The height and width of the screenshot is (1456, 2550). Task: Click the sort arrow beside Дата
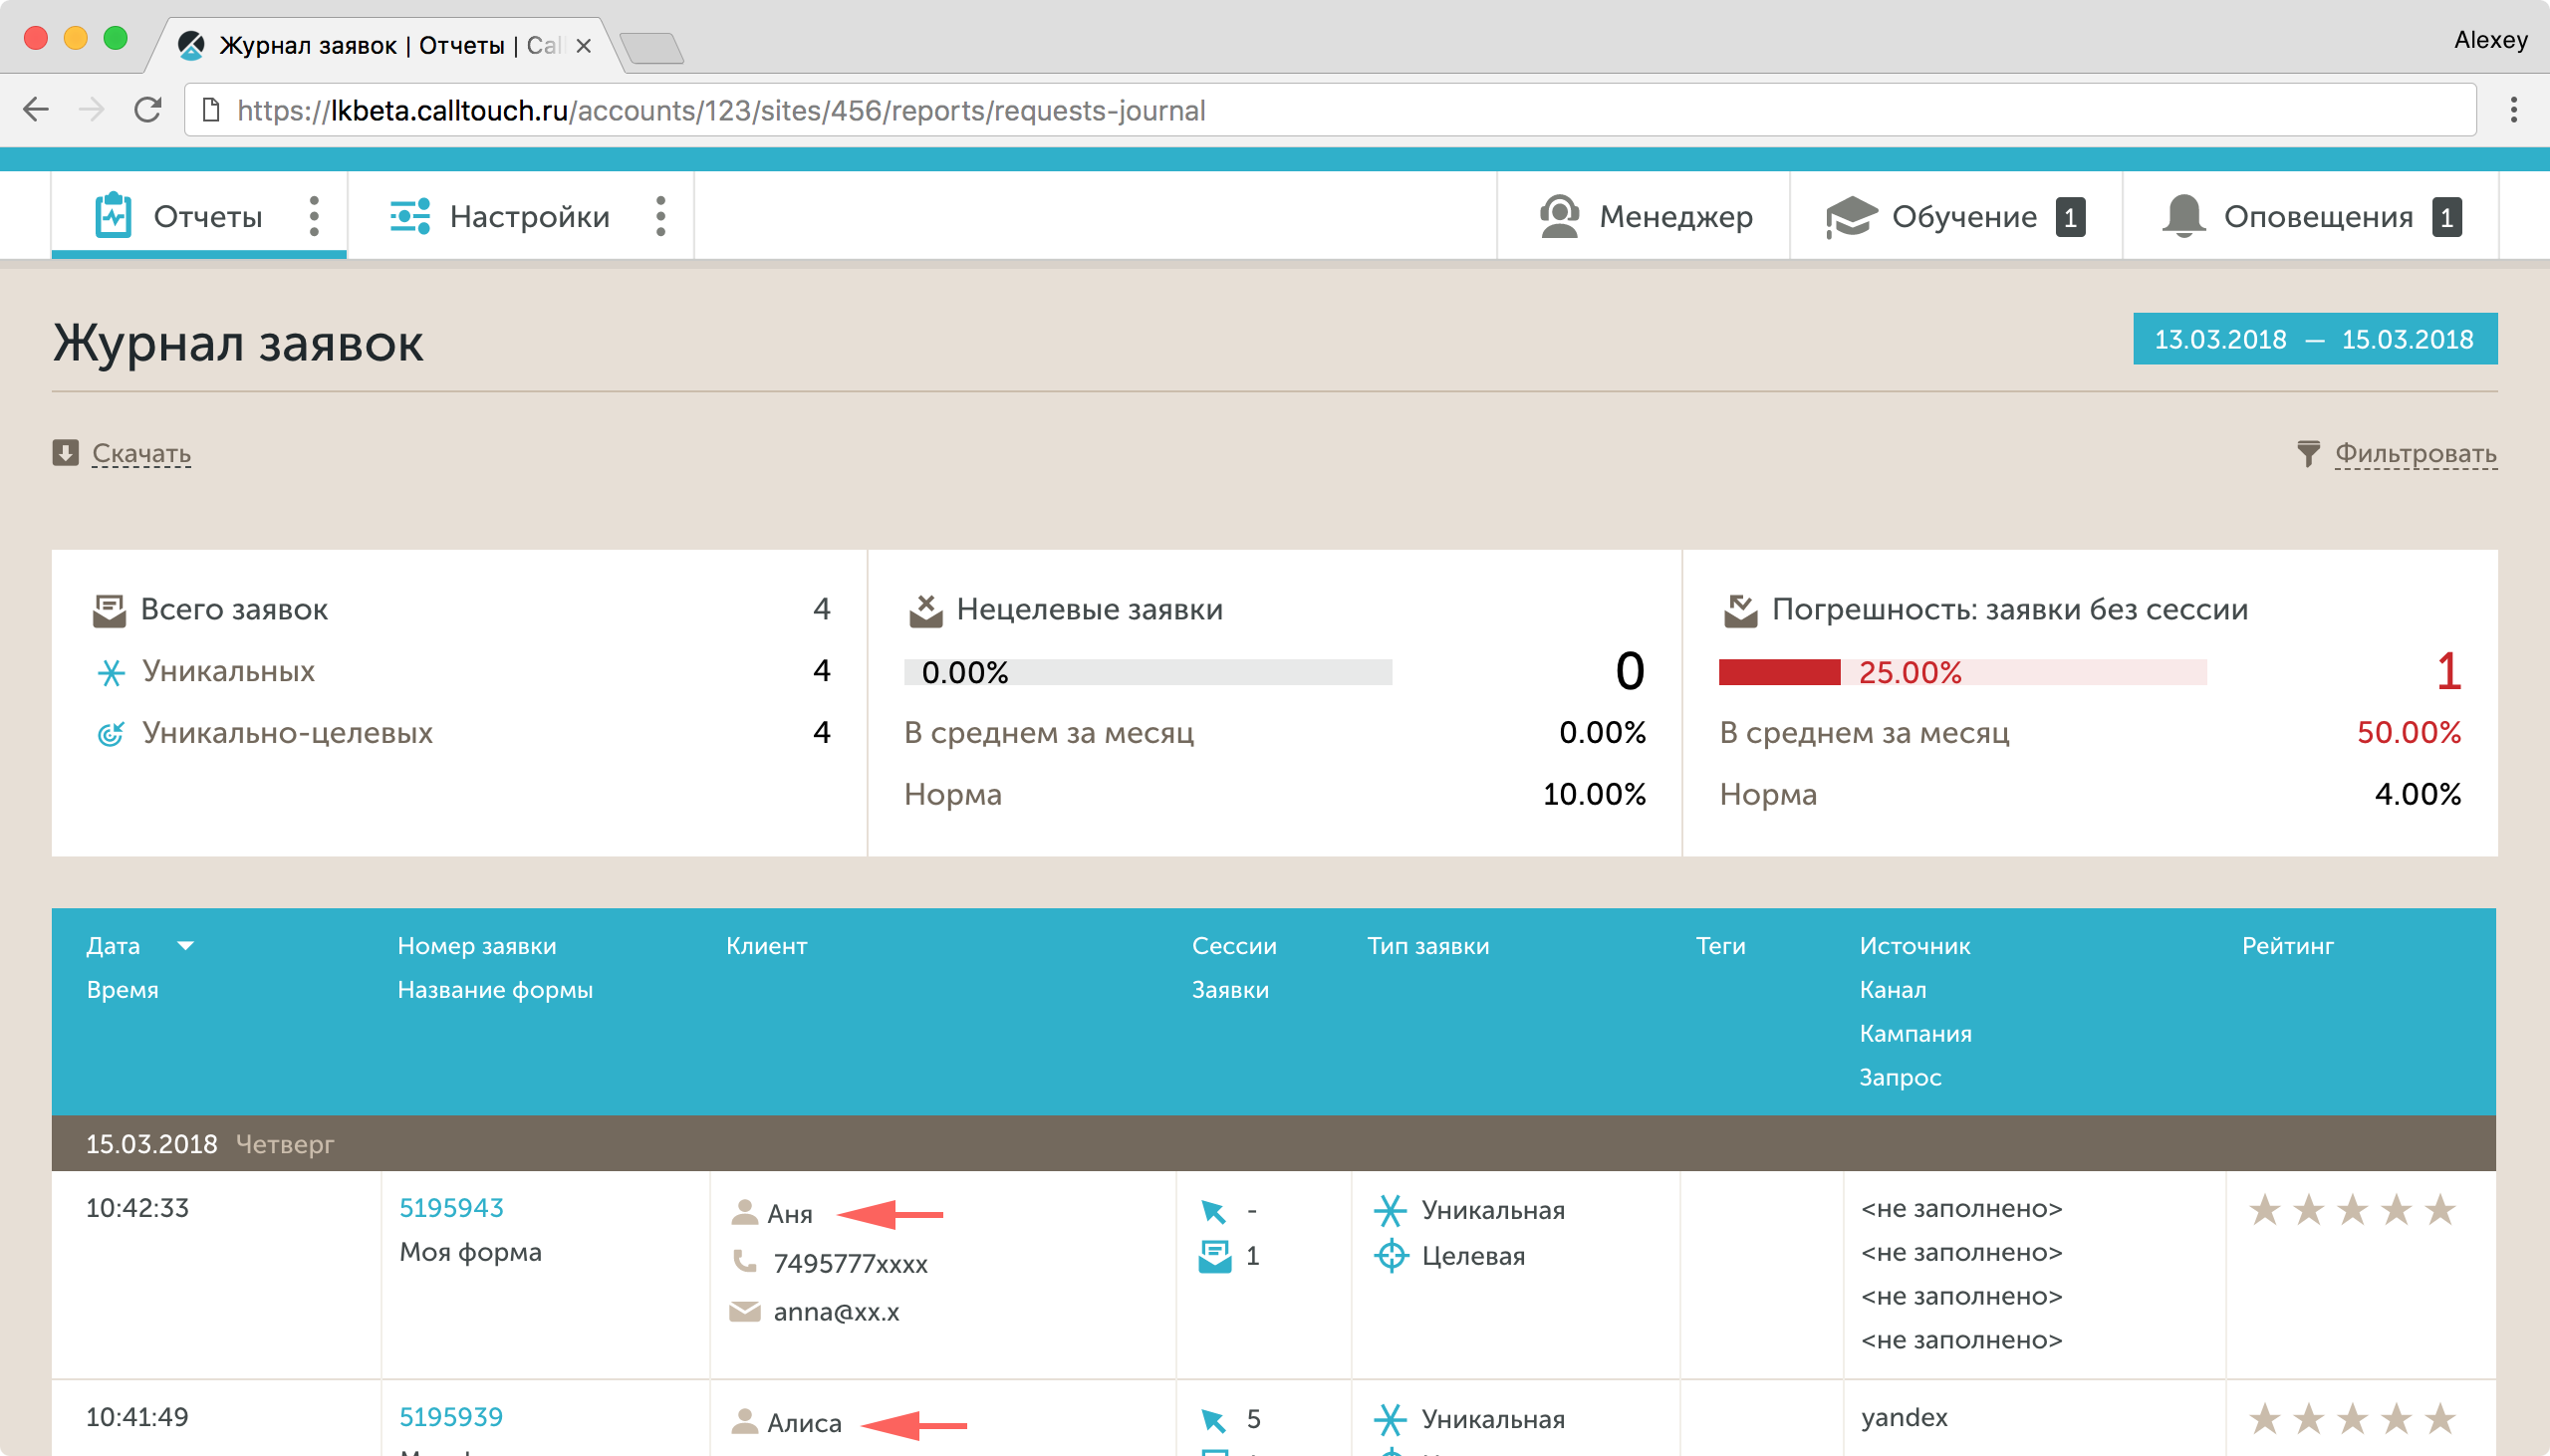(185, 945)
